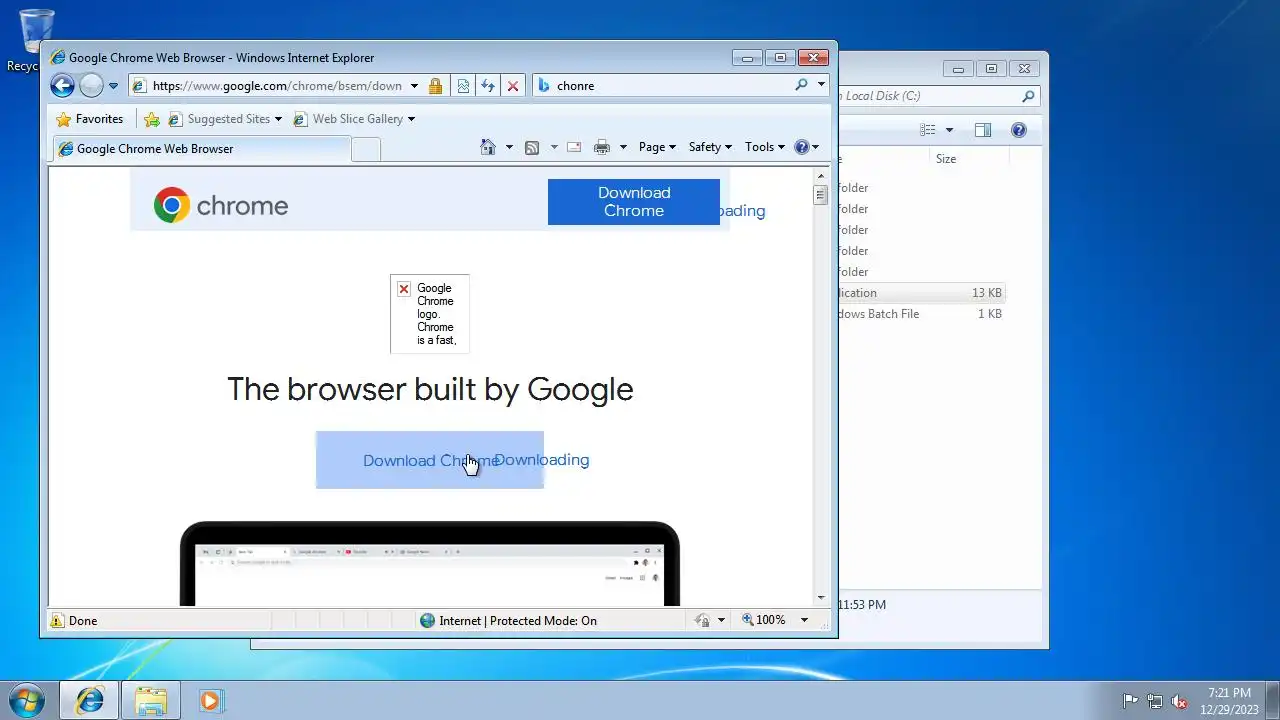Viewport: 1280px width, 720px height.
Task: Open the Windows Explorer taskbar icon
Action: click(151, 700)
